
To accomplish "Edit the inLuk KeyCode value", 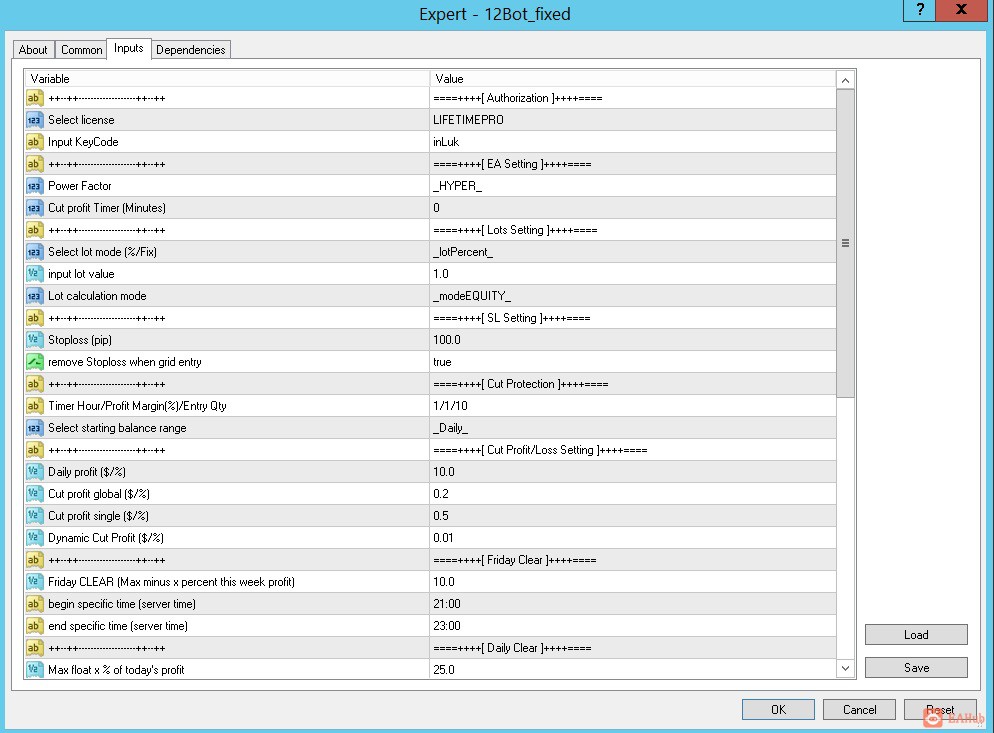I will pos(633,142).
